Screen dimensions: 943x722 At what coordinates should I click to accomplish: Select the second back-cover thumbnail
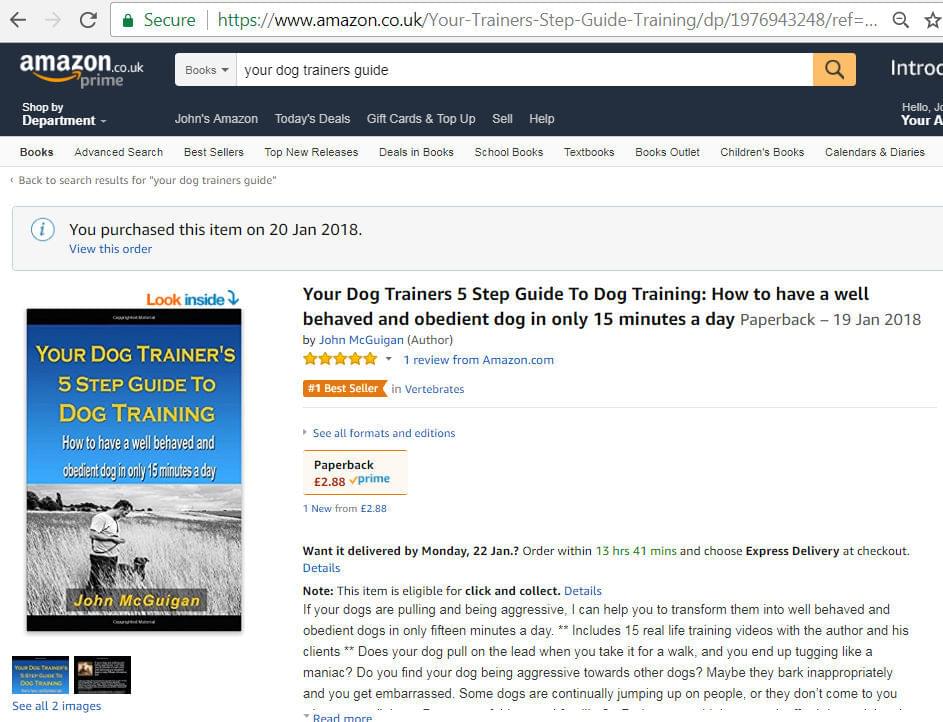click(102, 675)
